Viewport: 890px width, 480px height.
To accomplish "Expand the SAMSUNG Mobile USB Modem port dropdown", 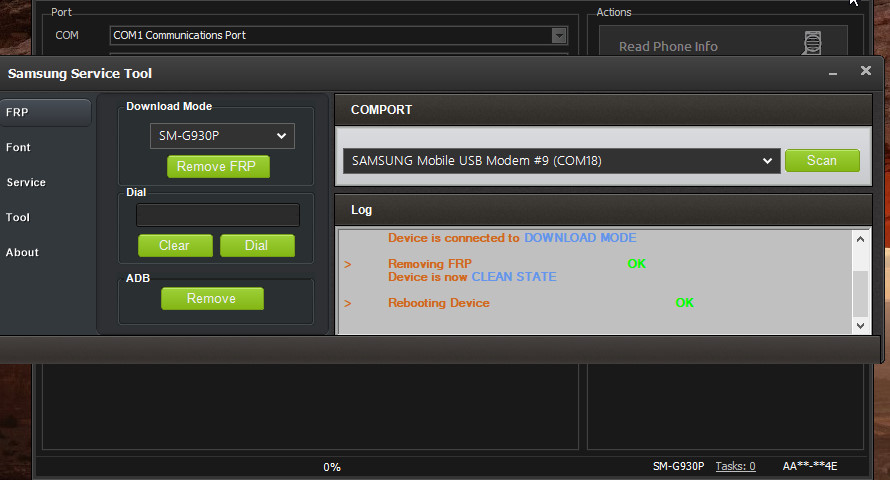I will point(561,161).
